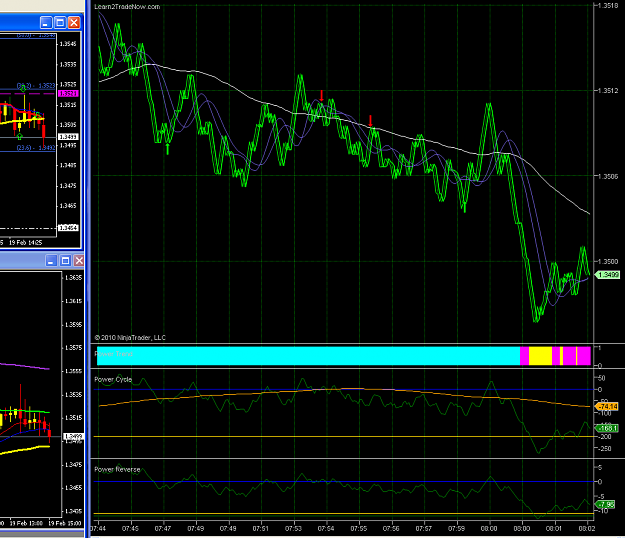This screenshot has height=538, width=625.
Task: Click the 1.3518 price axis label
Action: pos(609,5)
